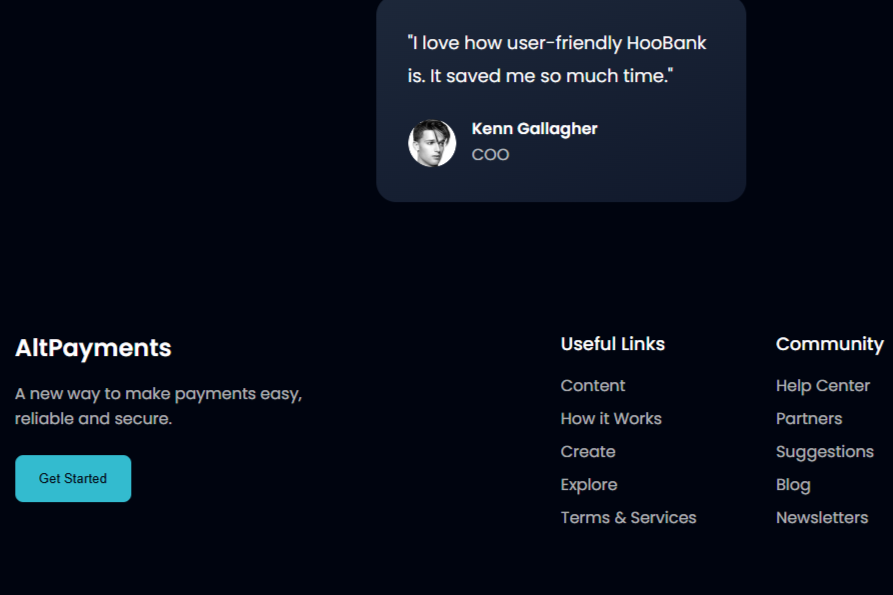The height and width of the screenshot is (595, 893).
Task: Click the Useful Links heading
Action: (x=612, y=344)
